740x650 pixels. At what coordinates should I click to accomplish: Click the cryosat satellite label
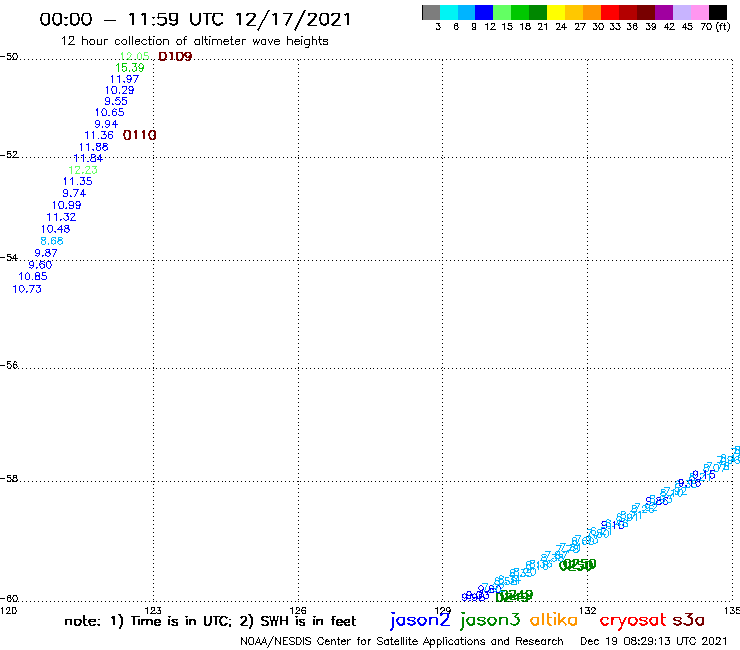[633, 620]
